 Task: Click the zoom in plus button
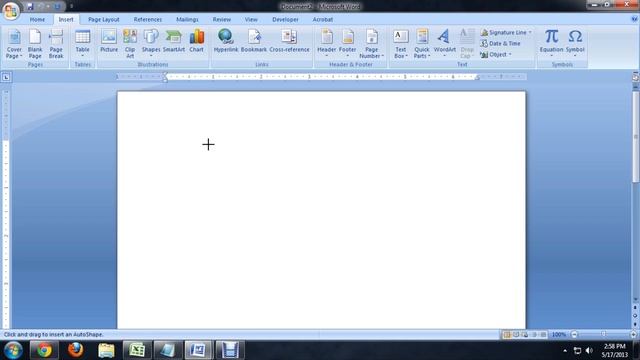(x=633, y=335)
